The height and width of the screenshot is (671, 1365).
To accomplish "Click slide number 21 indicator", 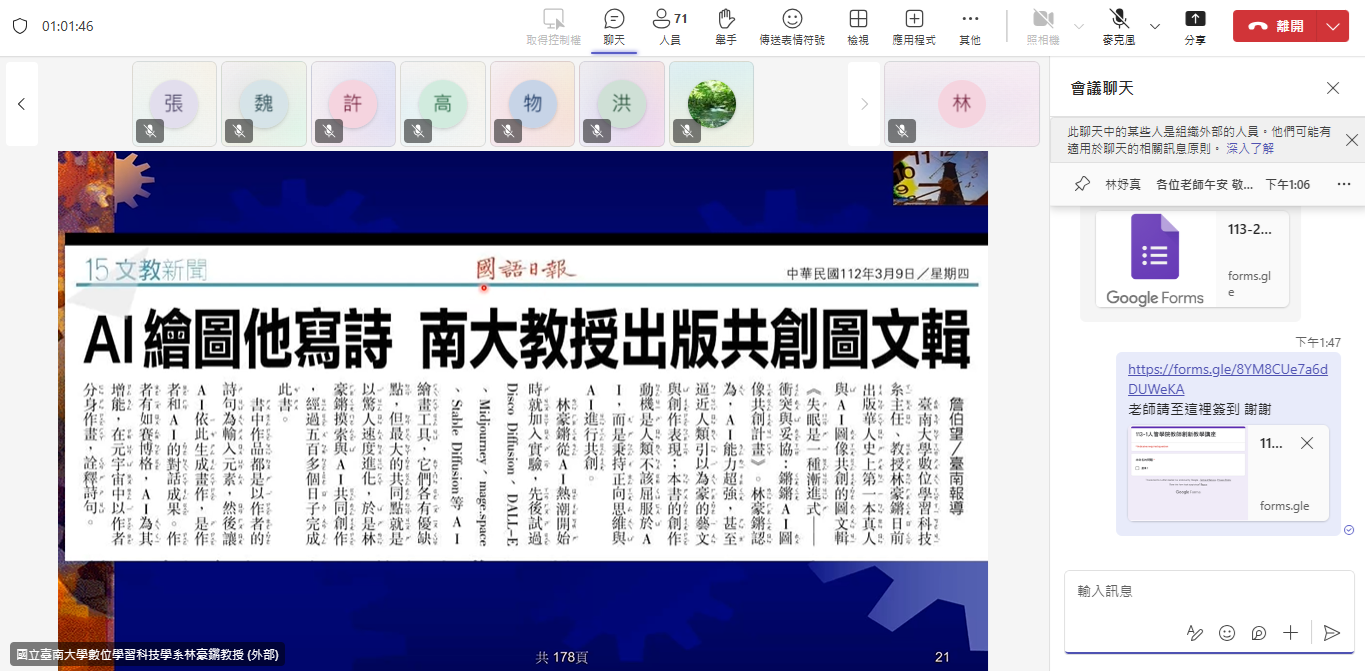I will [x=941, y=657].
